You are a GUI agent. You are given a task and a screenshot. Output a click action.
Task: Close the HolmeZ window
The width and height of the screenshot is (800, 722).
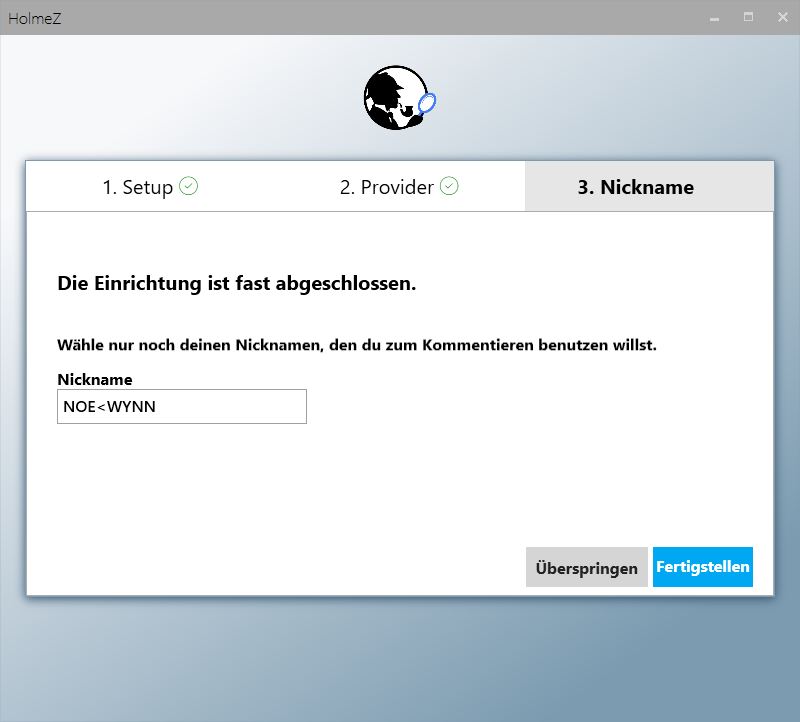[783, 17]
